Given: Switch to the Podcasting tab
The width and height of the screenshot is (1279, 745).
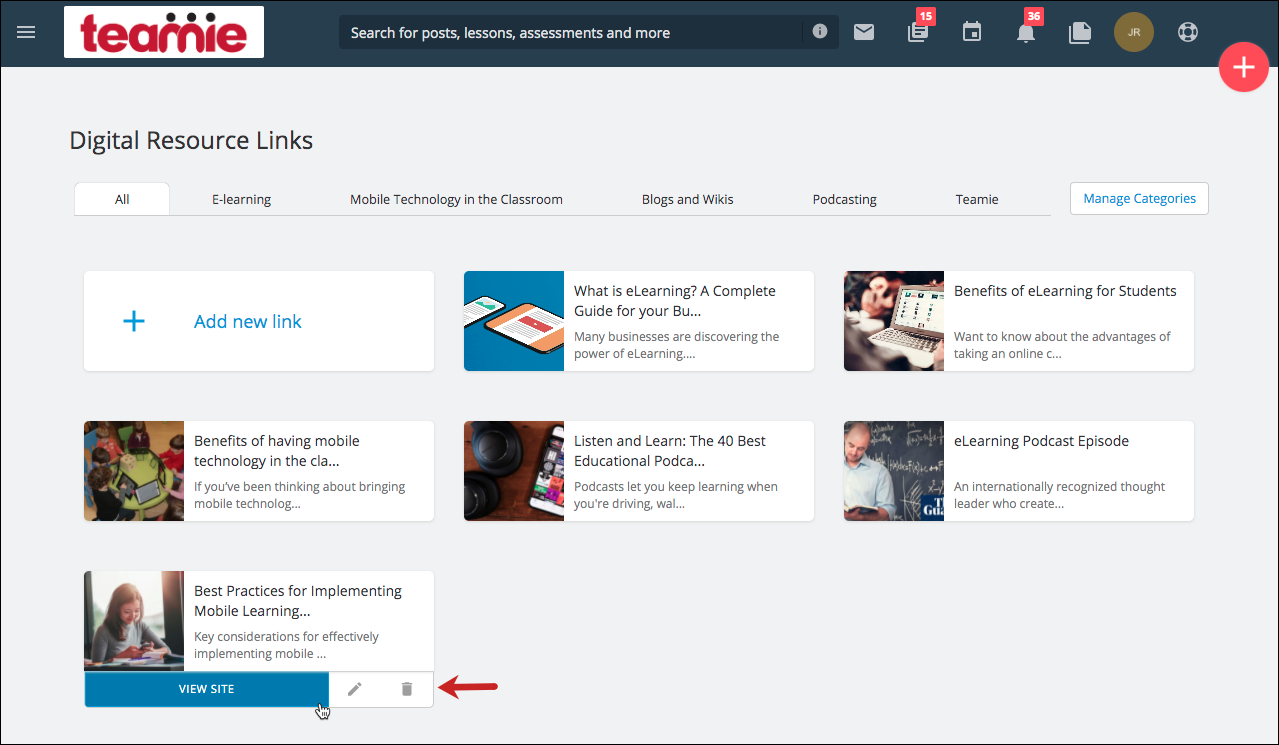Looking at the screenshot, I should [x=845, y=199].
